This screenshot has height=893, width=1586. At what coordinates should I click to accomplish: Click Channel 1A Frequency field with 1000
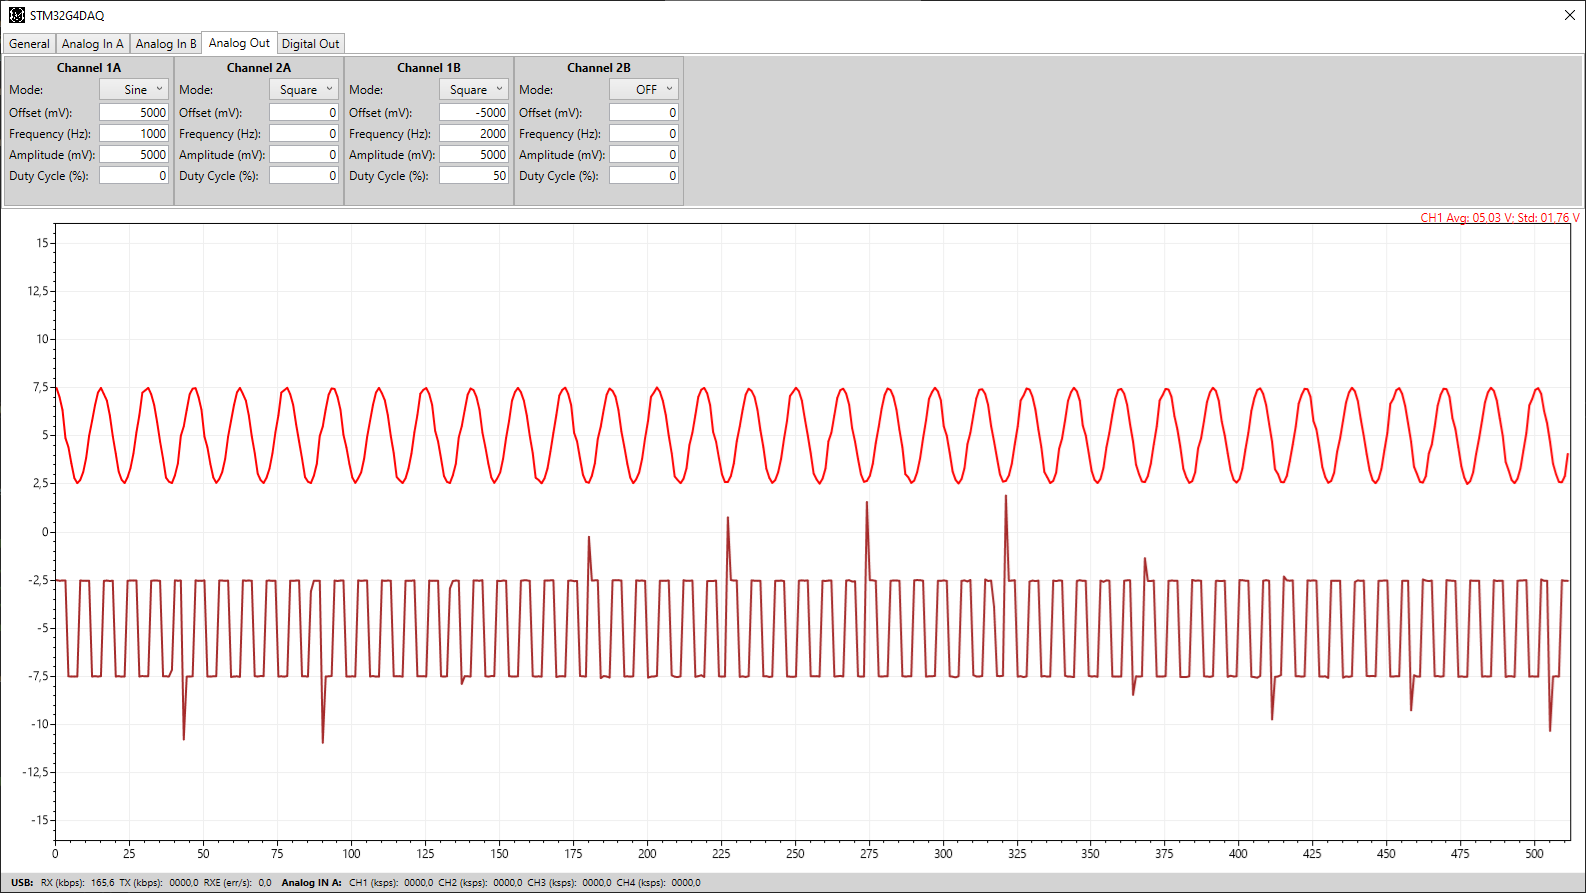(134, 134)
